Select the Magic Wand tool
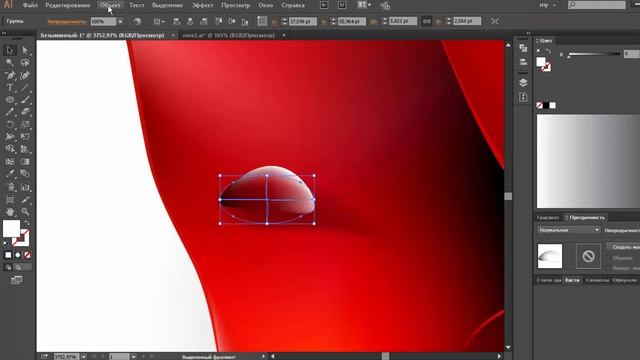Viewport: 640px width, 360px height. click(x=10, y=63)
